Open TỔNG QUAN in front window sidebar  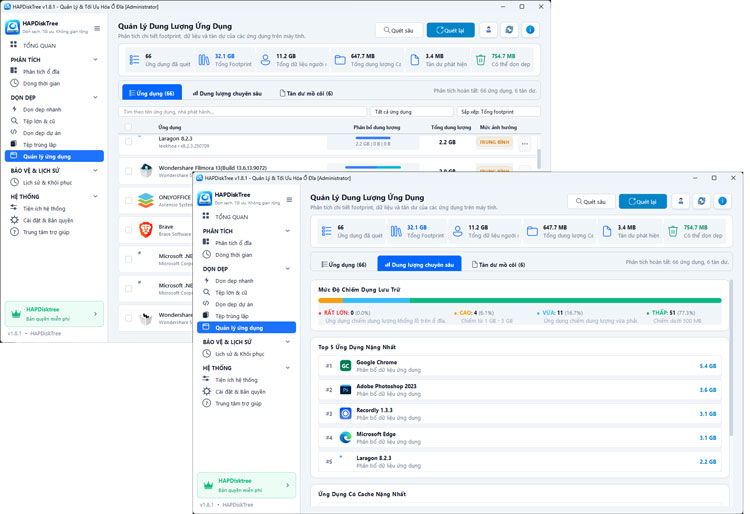tap(232, 217)
